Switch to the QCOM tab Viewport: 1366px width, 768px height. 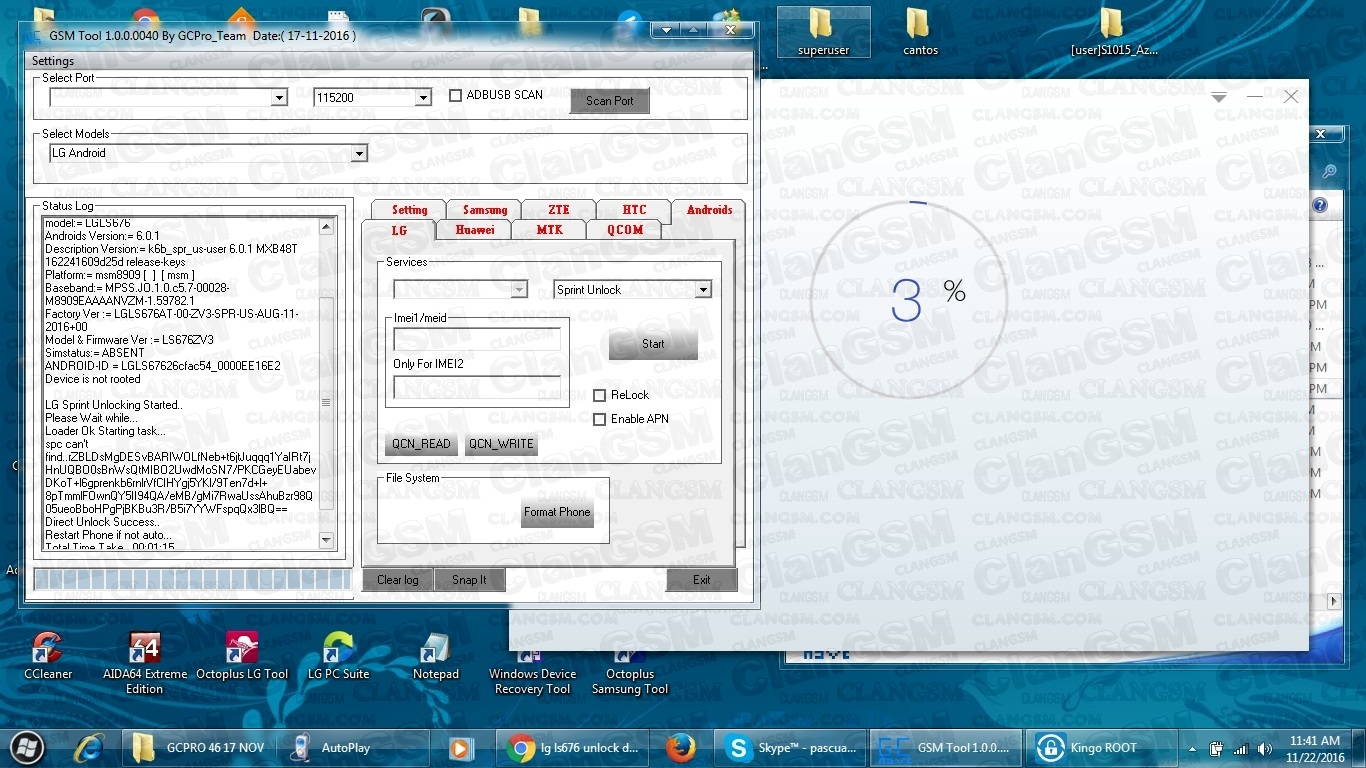625,230
